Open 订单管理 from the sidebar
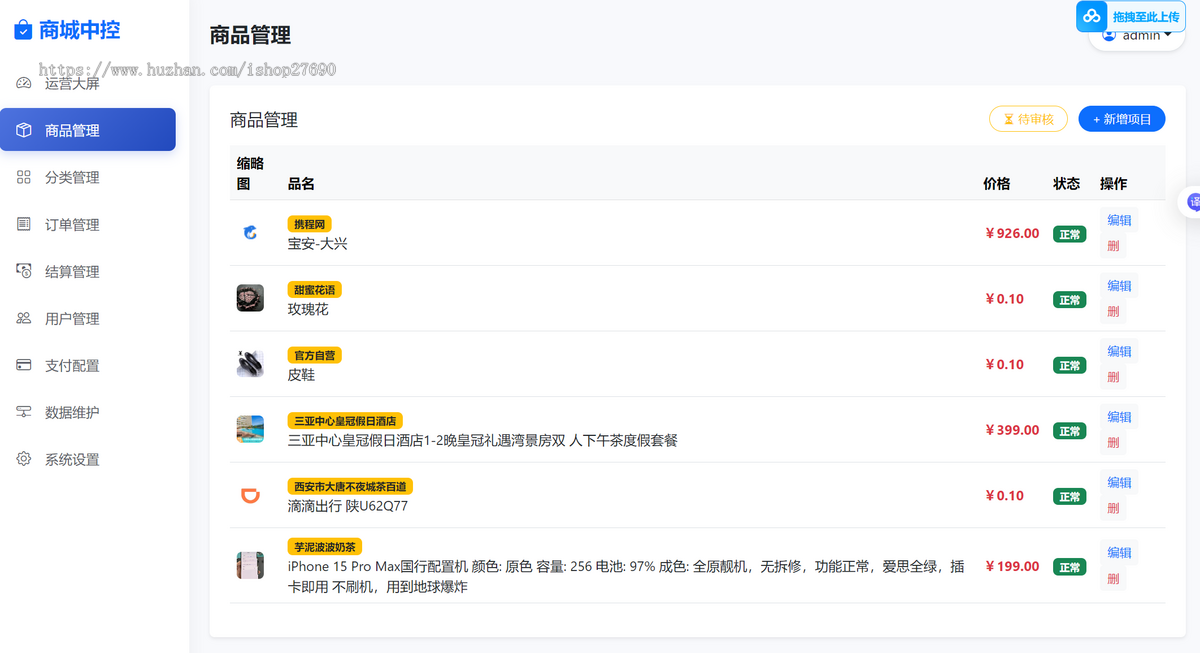This screenshot has height=653, width=1200. coord(88,224)
